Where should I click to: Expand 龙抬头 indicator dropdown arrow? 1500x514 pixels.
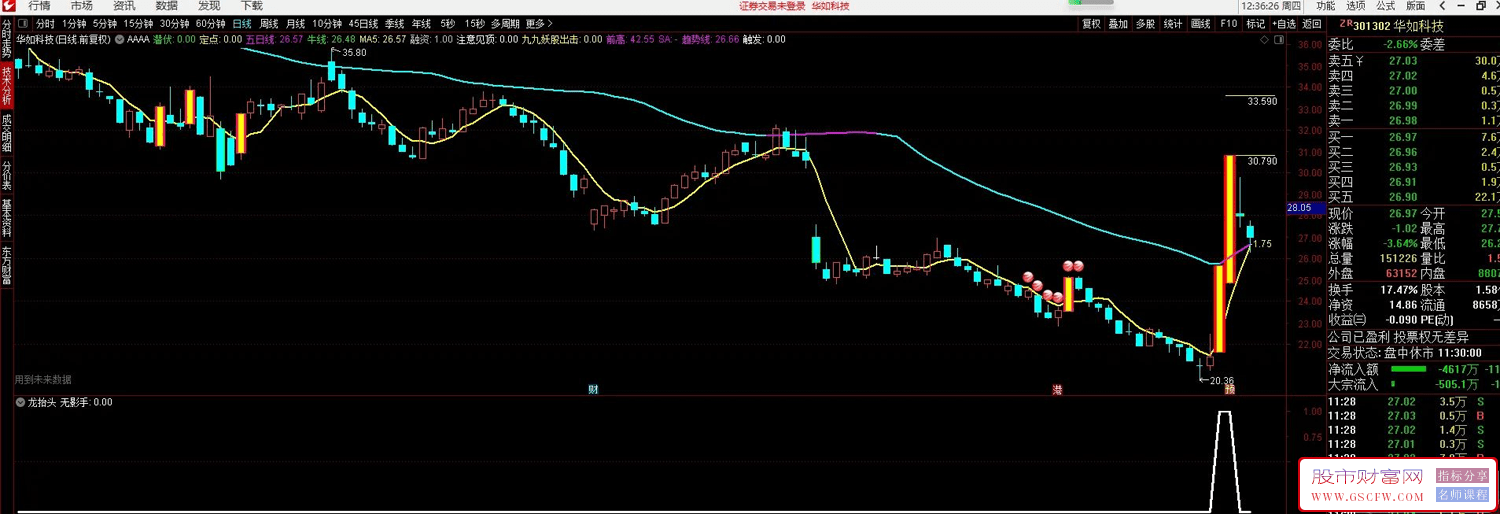pos(21,402)
